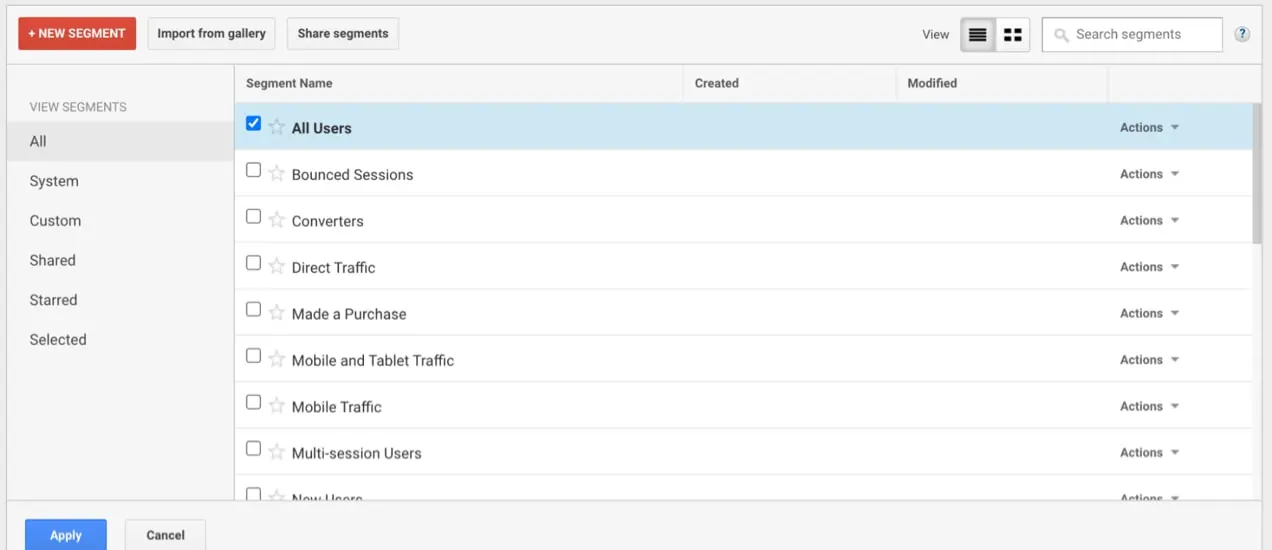Image resolution: width=1272 pixels, height=550 pixels.
Task: Open Actions dropdown for Mobile and Tablet Traffic
Action: (x=1149, y=360)
